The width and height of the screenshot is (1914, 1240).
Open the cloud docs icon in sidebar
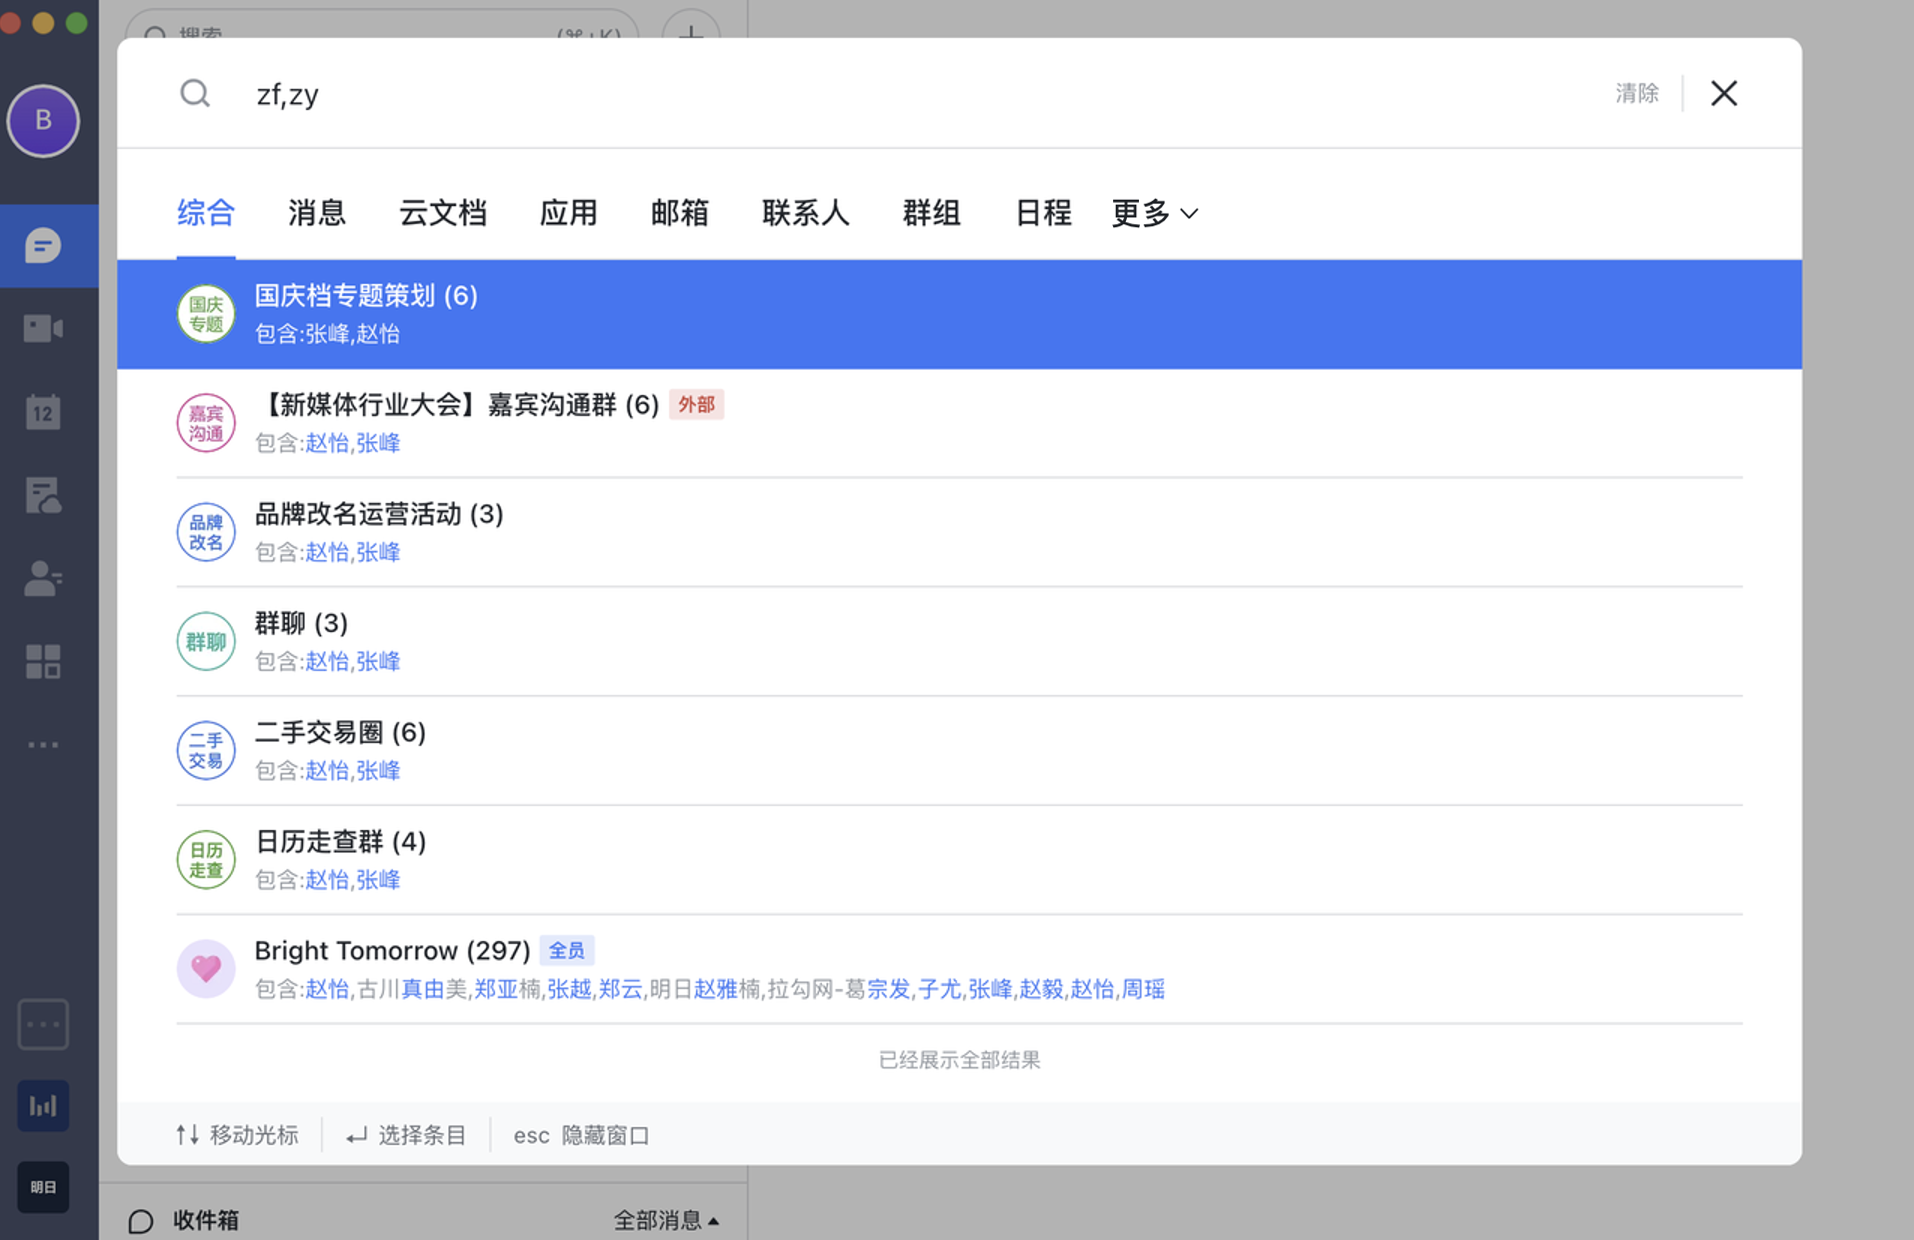tap(43, 495)
